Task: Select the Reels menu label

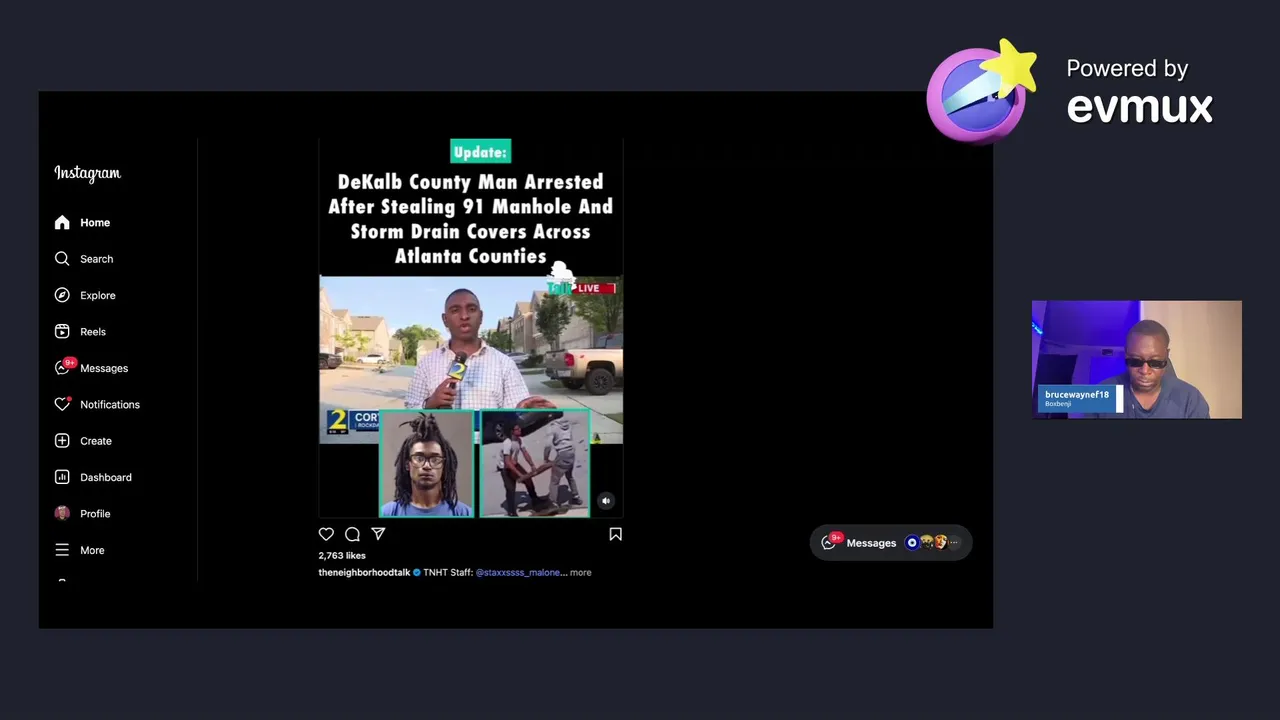Action: point(92,332)
